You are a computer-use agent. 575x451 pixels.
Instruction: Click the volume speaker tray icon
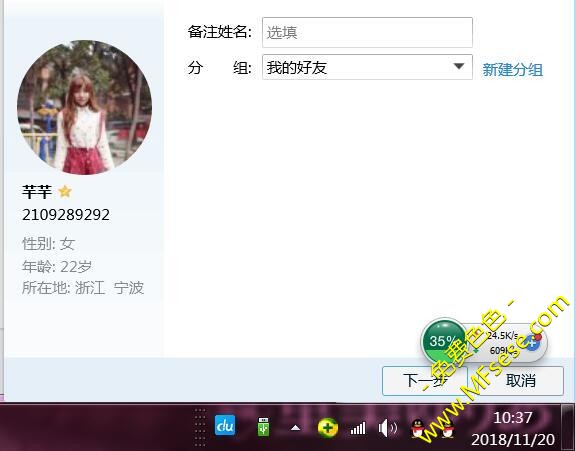(x=387, y=428)
